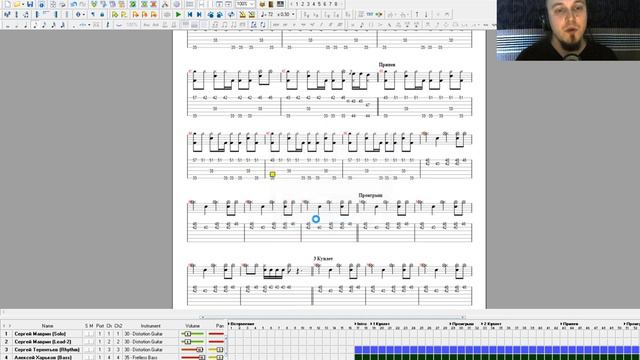Viewport: 640px width, 360px height.
Task: Expand arrow next to blue info icon
Action: (84, 14)
